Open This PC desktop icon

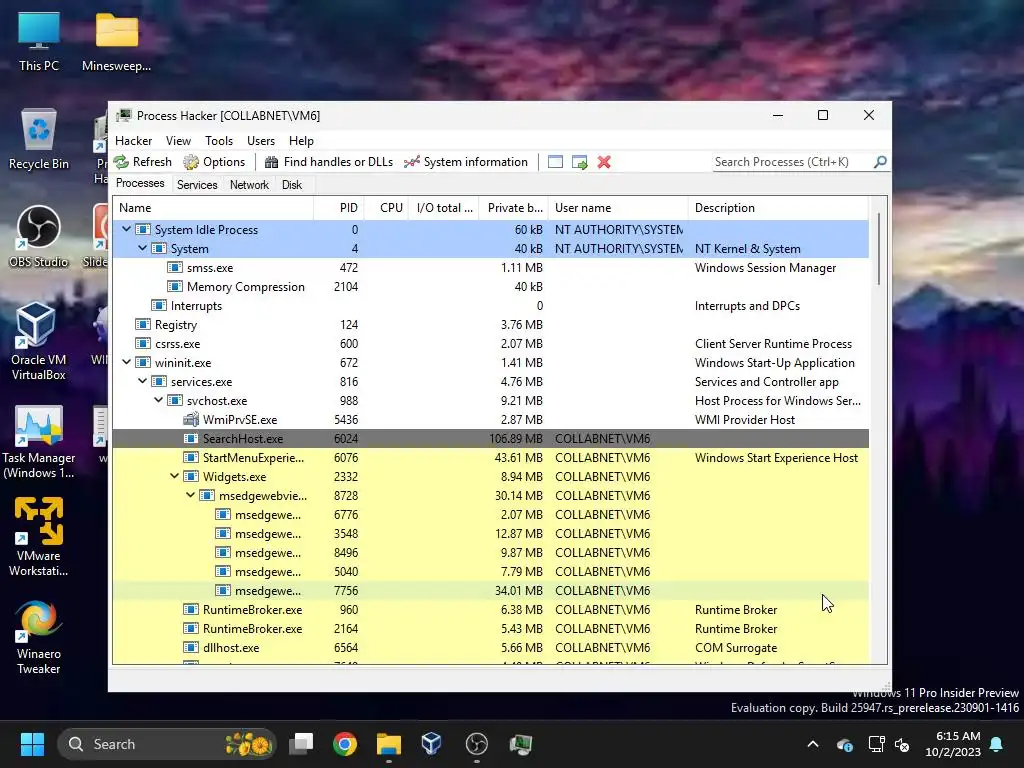[x=39, y=42]
